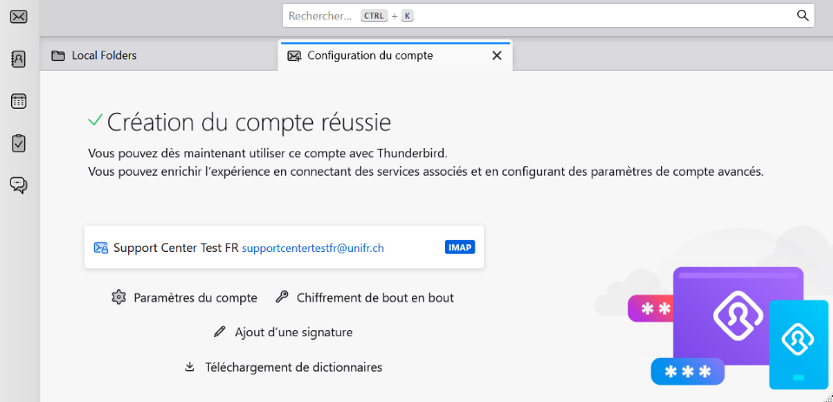The image size is (833, 402).
Task: Click the envelope icon on account card
Action: tap(100, 248)
